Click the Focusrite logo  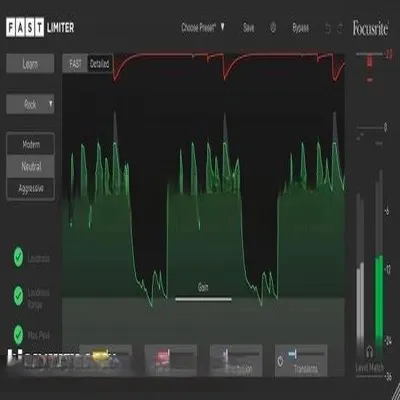point(370,28)
